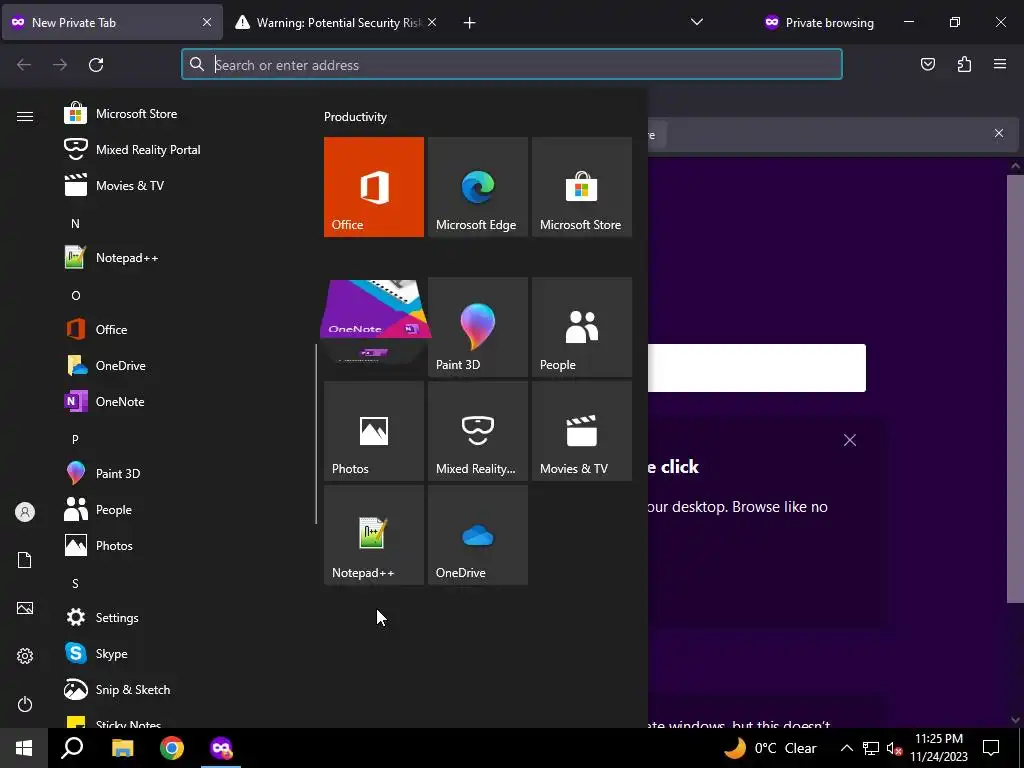The width and height of the screenshot is (1024, 768).
Task: Open the People tile
Action: [x=581, y=327]
